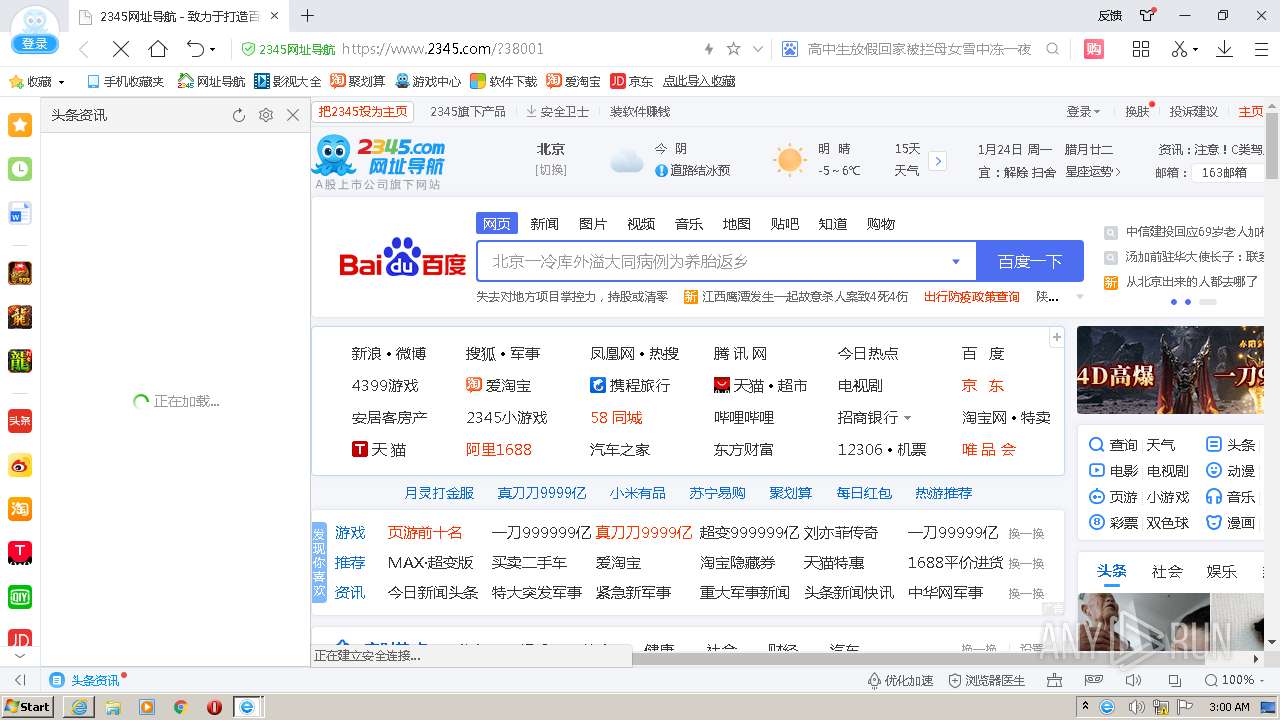Open the iQIYI icon in sidebar

click(x=20, y=596)
